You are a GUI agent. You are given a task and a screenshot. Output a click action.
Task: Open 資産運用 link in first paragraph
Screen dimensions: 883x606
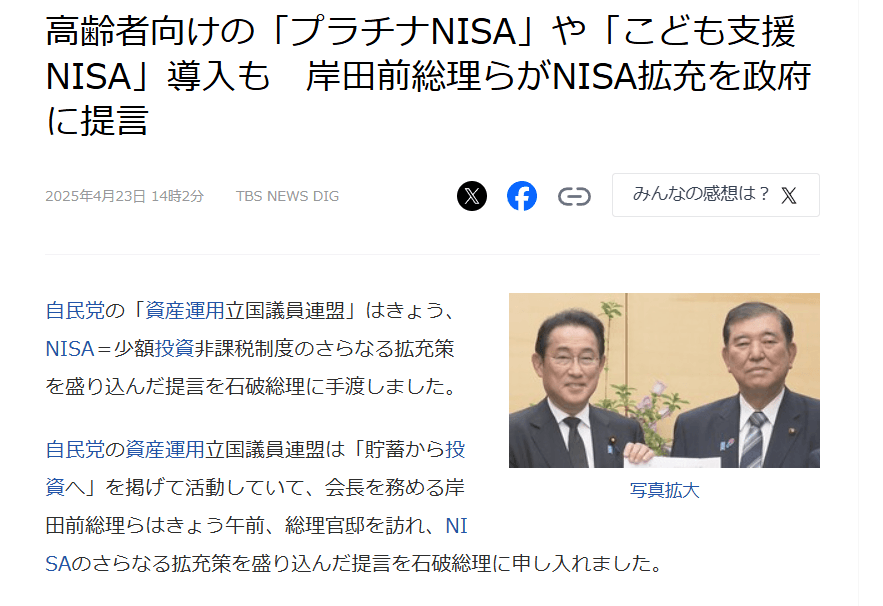click(185, 311)
